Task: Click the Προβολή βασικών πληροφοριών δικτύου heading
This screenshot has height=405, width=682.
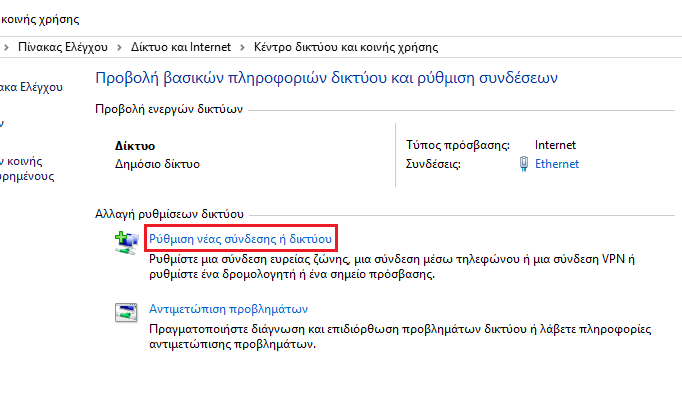Action: 326,78
